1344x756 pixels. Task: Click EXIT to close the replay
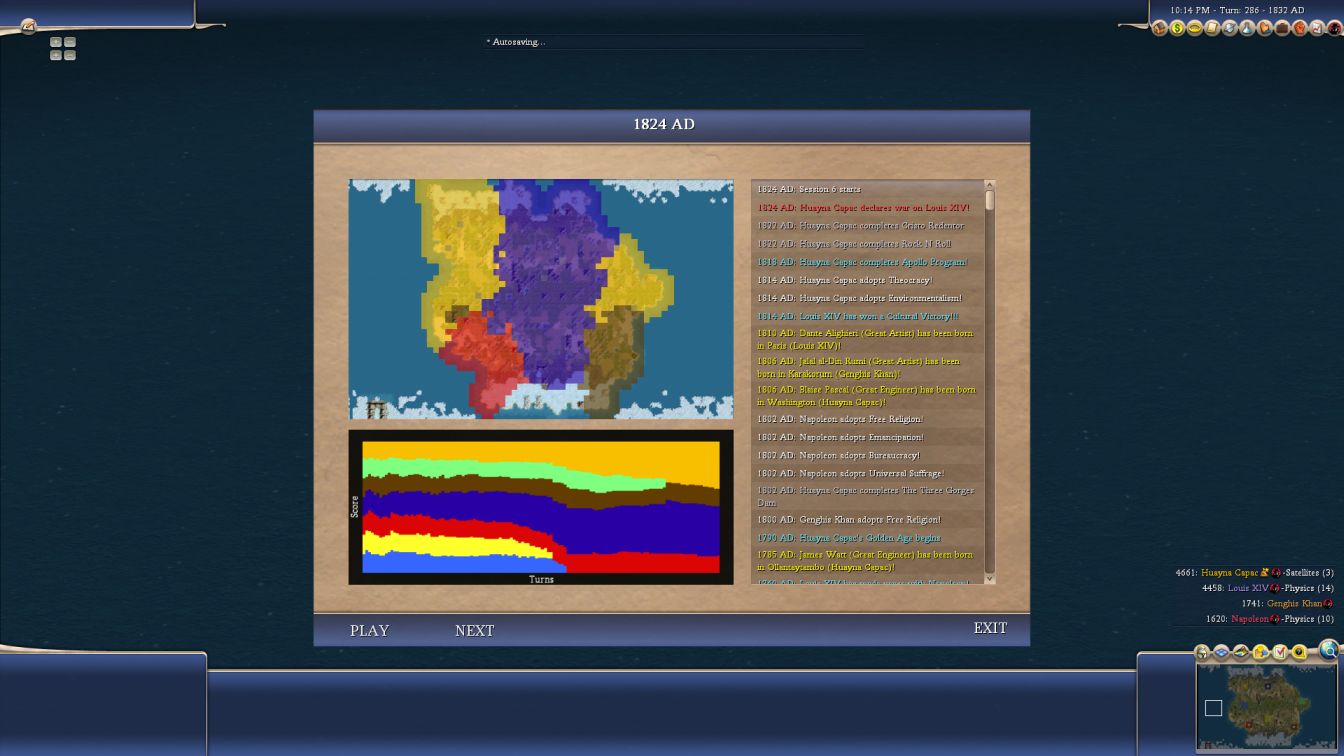click(x=990, y=628)
